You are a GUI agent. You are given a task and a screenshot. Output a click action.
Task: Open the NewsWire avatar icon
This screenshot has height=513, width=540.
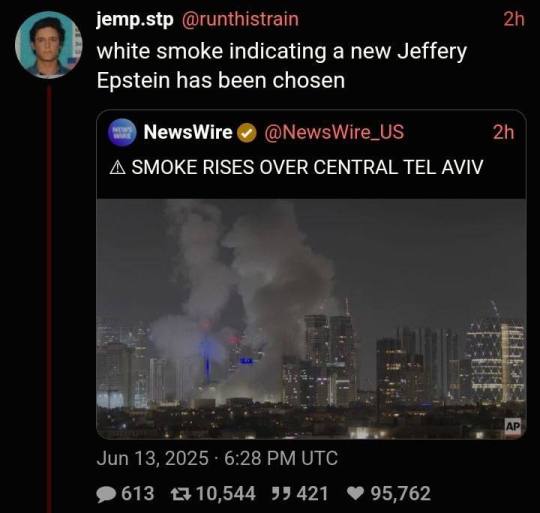tap(122, 132)
